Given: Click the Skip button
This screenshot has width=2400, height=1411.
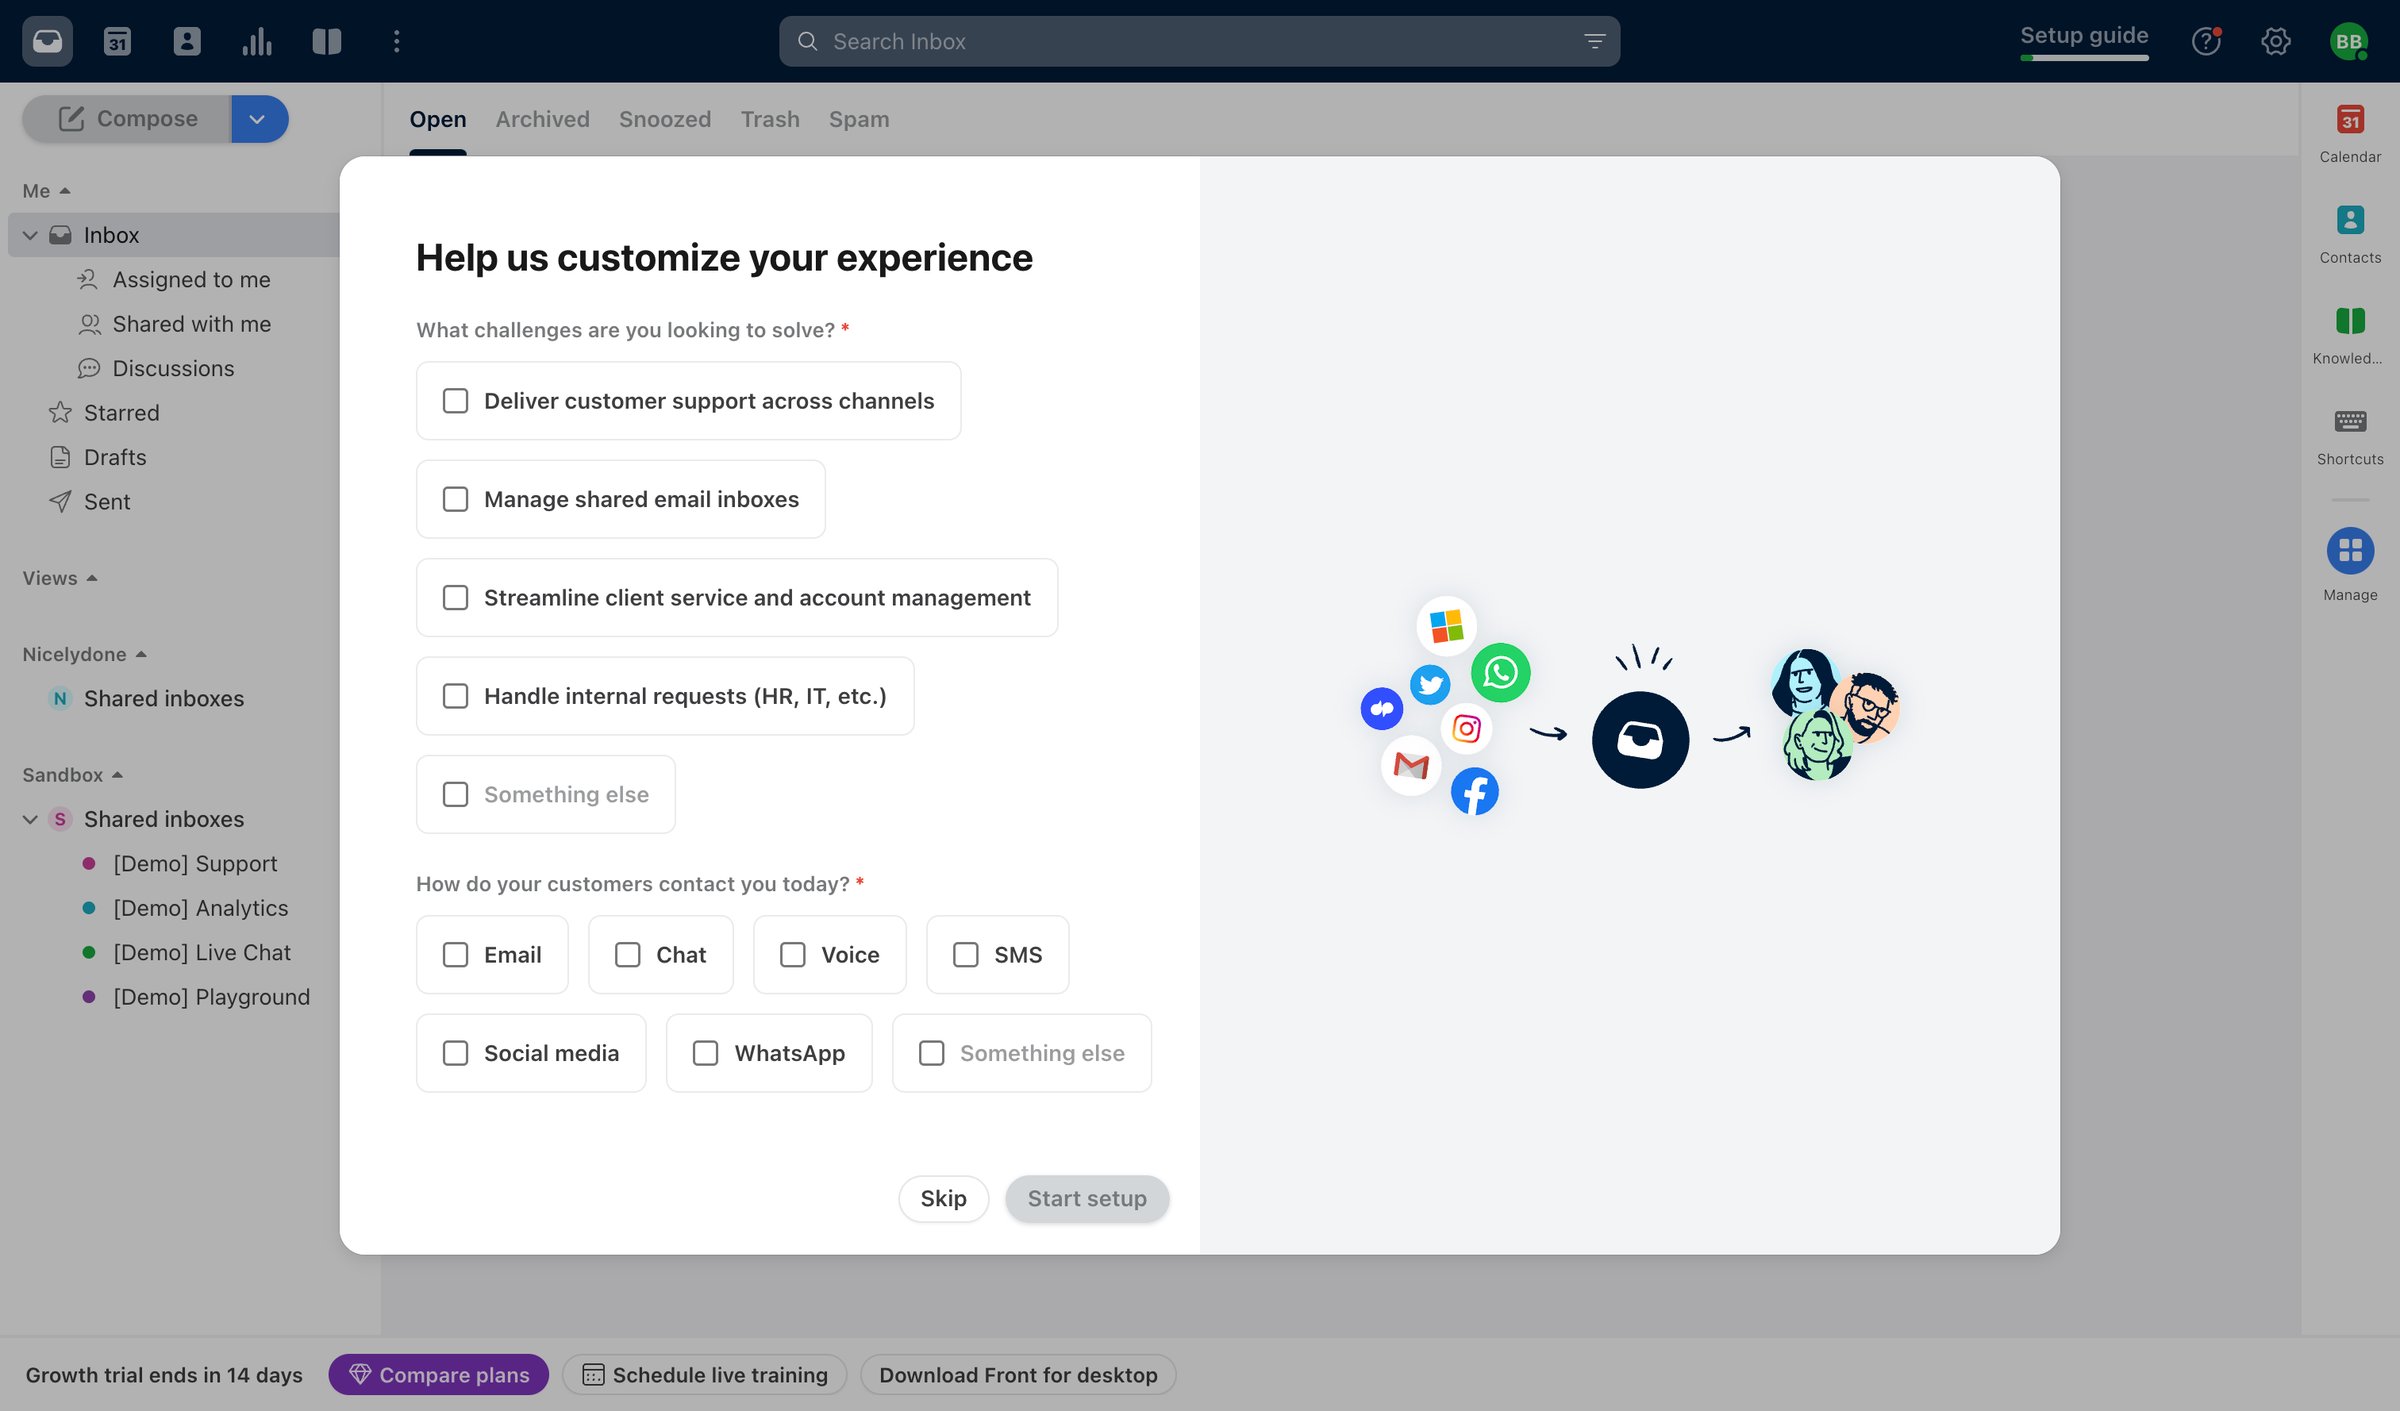Looking at the screenshot, I should (943, 1198).
